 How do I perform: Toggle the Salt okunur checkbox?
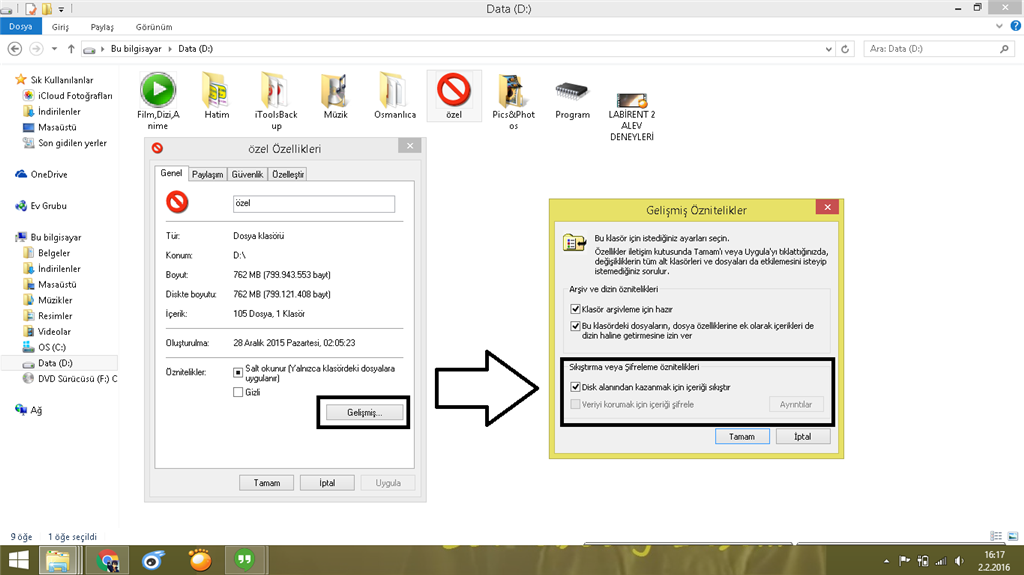click(238, 371)
